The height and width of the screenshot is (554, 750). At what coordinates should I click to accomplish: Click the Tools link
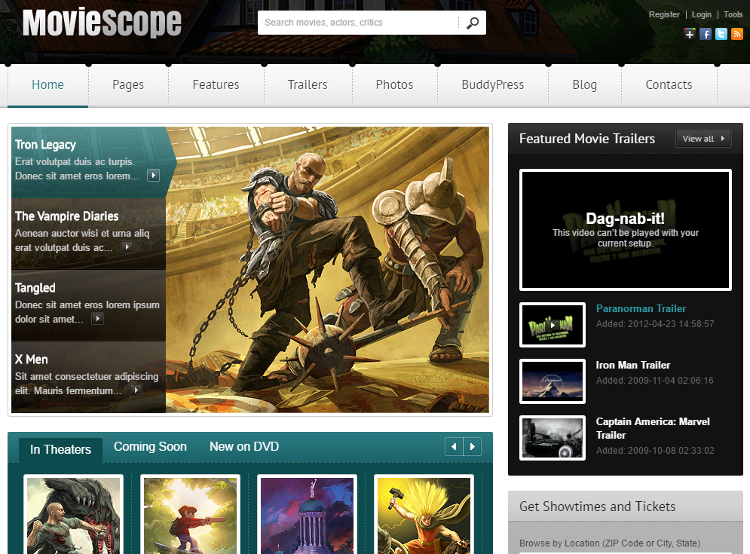coord(733,14)
